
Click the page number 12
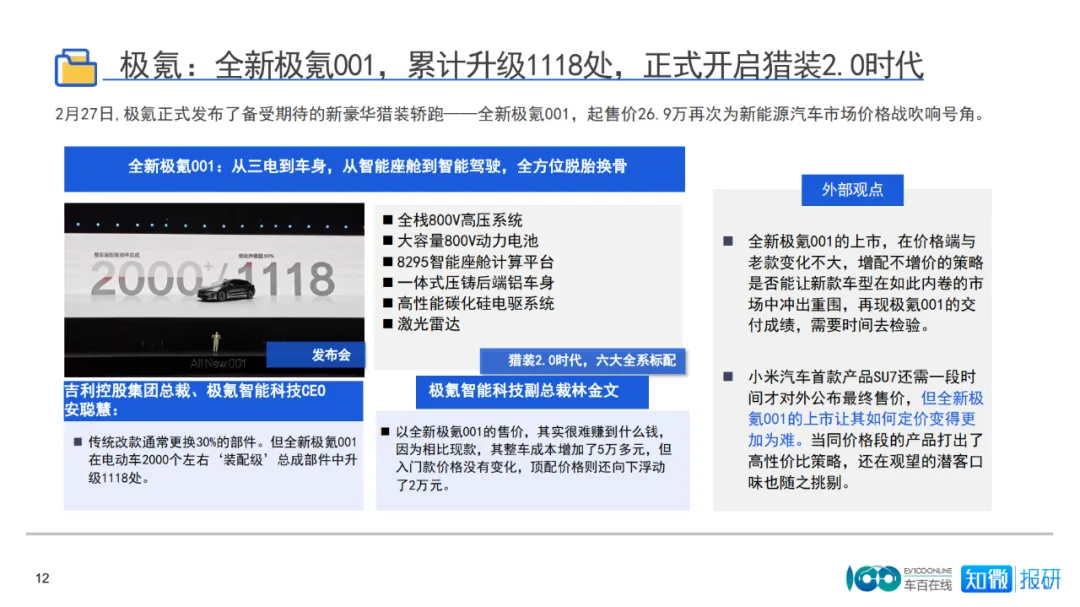coord(43,578)
